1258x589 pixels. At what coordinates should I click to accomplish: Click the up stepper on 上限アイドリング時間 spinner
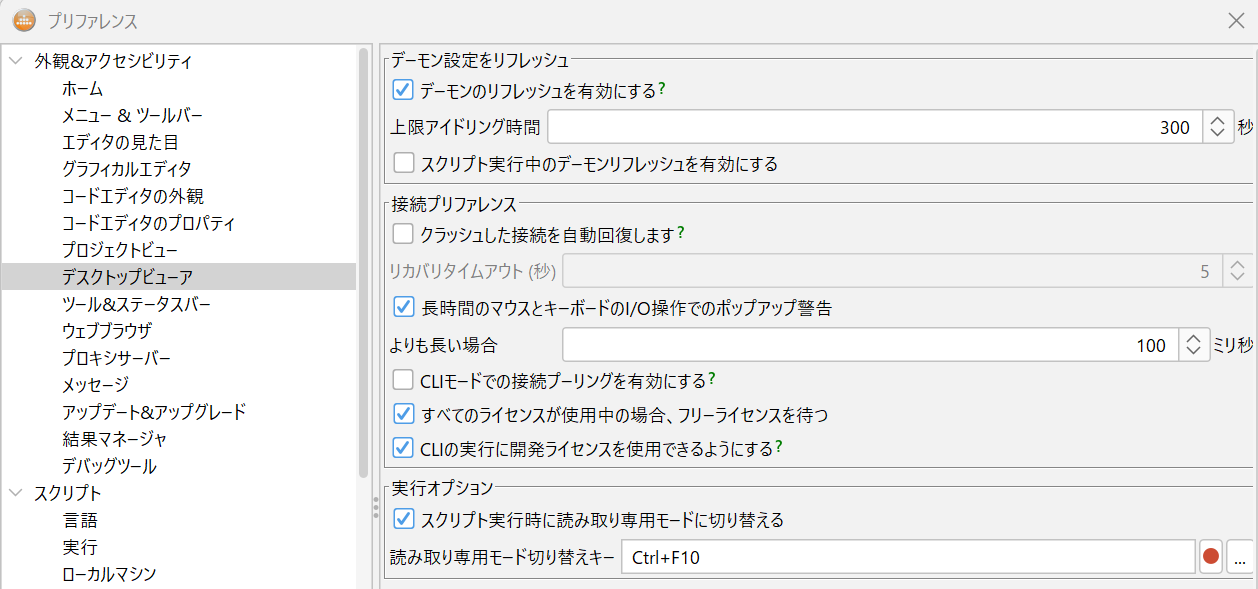pos(1219,120)
